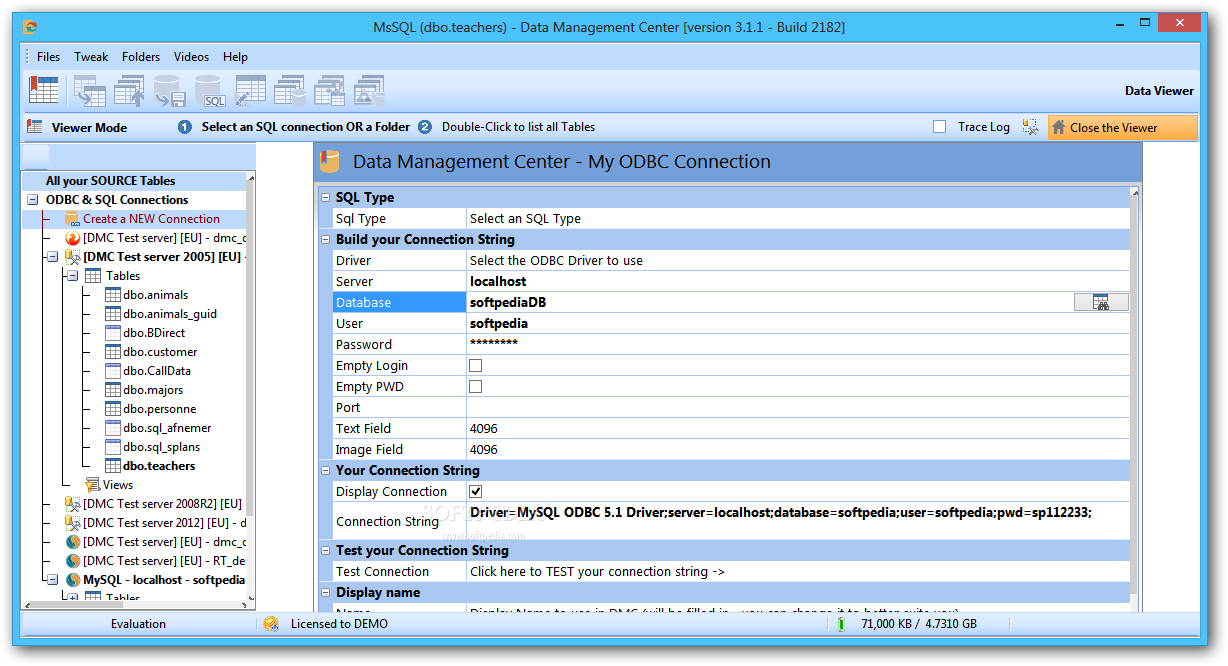
Task: Click the server icon of DMC Test server 2008R2
Action: click(x=73, y=504)
